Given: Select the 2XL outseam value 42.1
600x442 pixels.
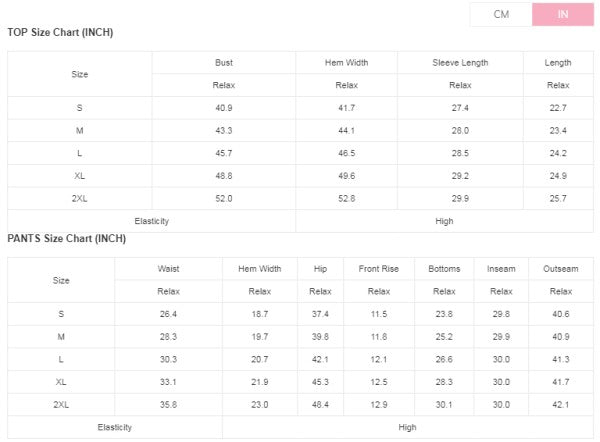Looking at the screenshot, I should [x=561, y=405].
